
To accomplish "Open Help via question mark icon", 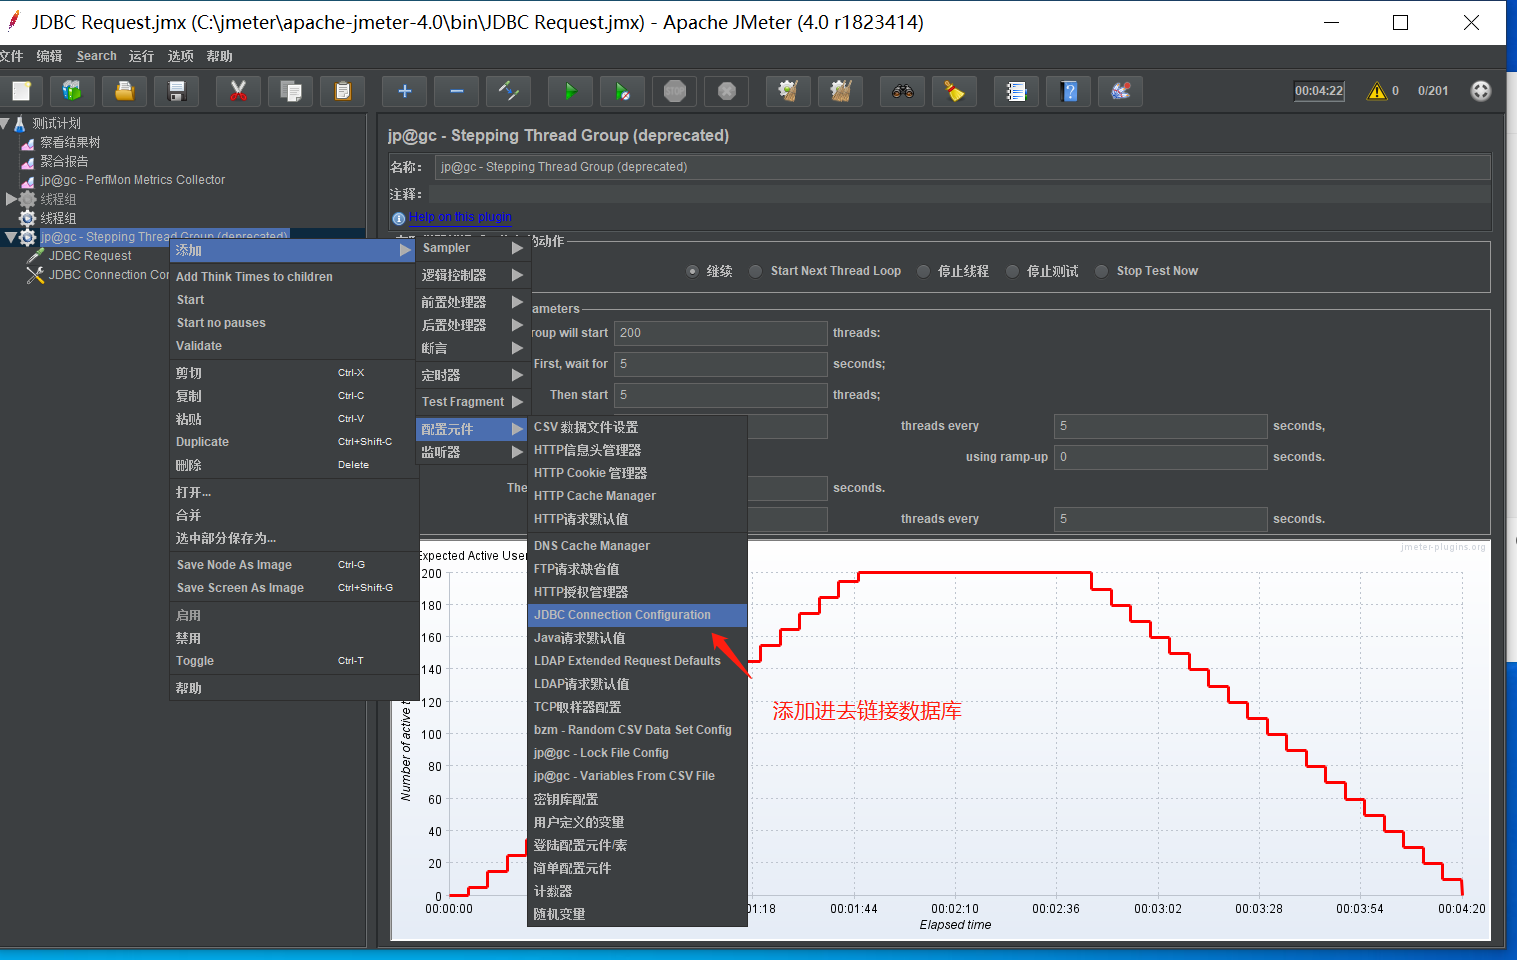I will tap(1068, 91).
